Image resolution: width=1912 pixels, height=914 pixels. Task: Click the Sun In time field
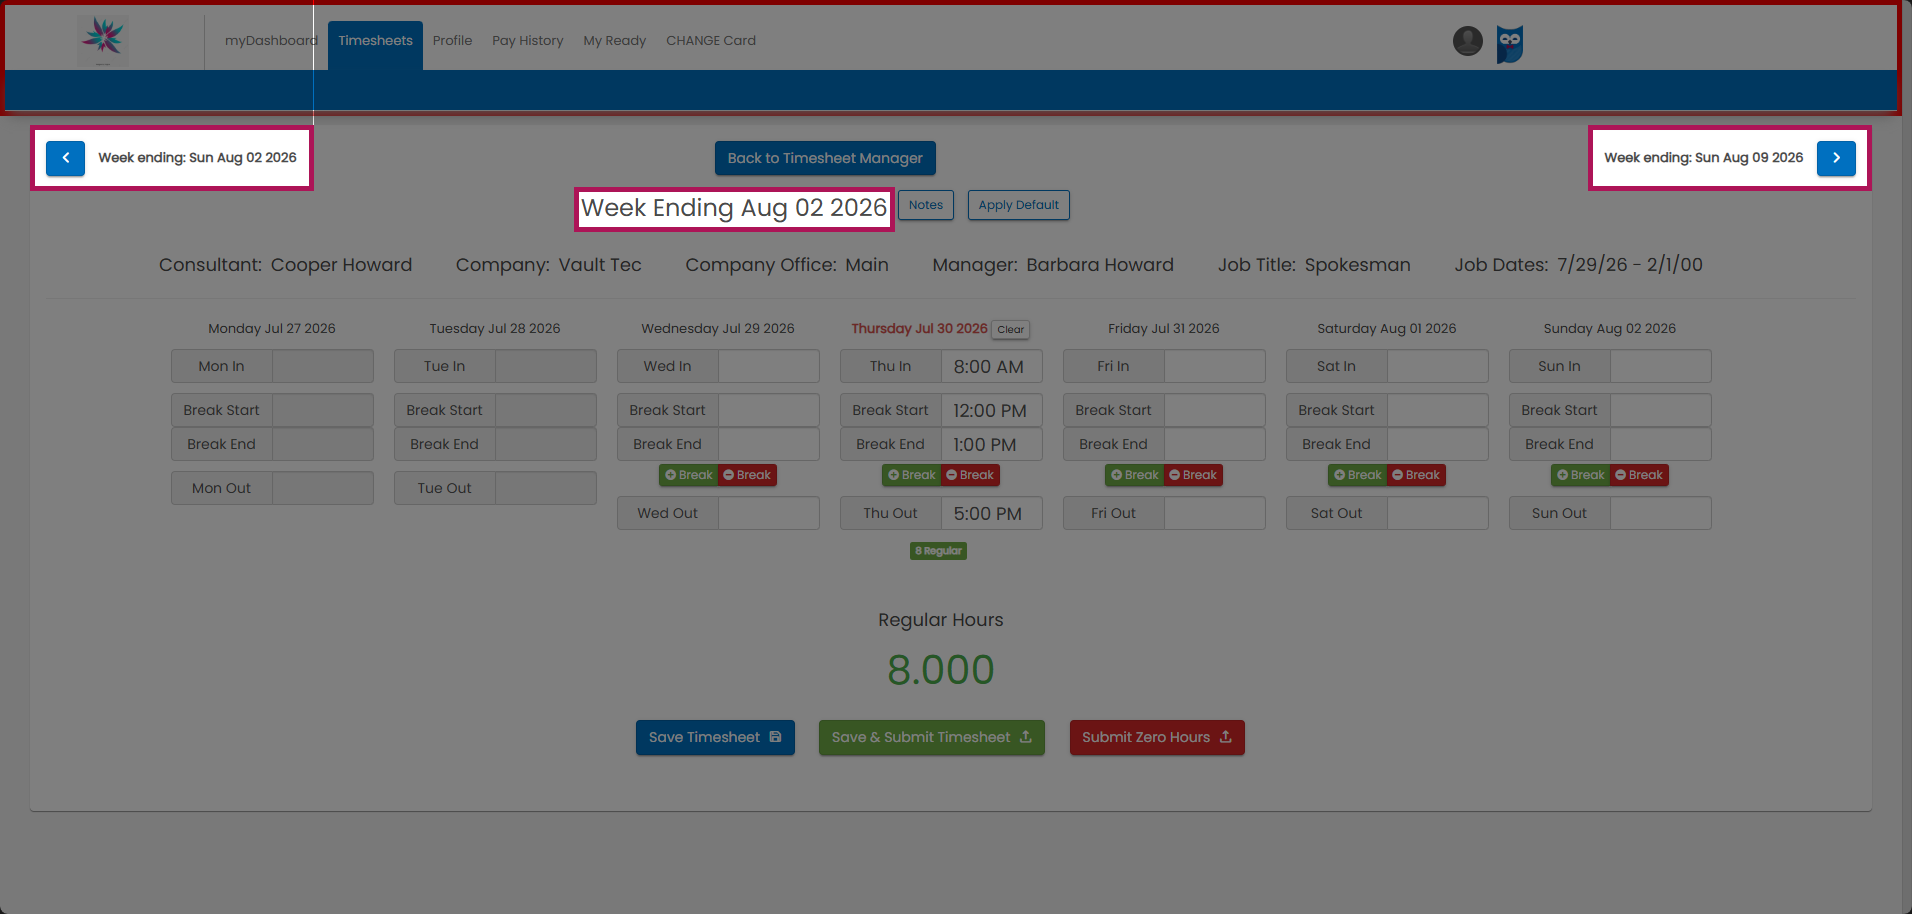pyautogui.click(x=1661, y=366)
